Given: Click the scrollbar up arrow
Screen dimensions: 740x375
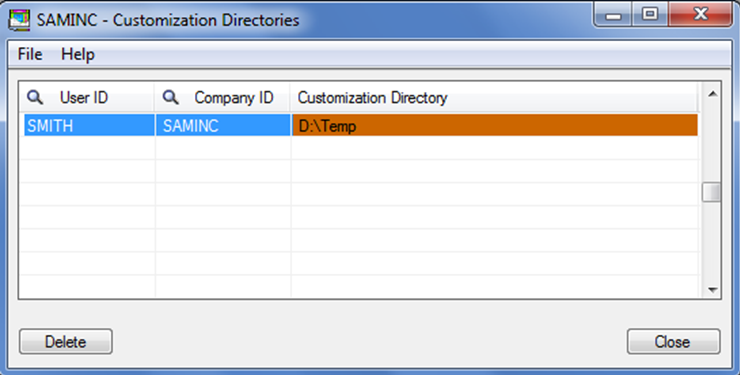Looking at the screenshot, I should (712, 94).
